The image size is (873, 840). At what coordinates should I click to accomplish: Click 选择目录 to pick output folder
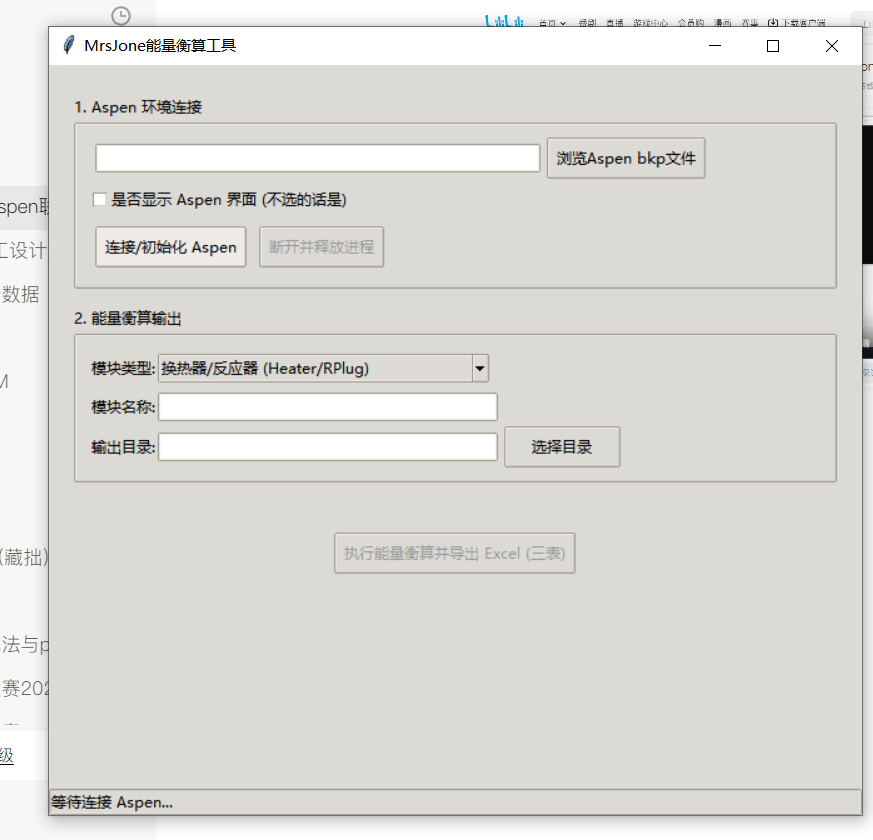(x=562, y=447)
